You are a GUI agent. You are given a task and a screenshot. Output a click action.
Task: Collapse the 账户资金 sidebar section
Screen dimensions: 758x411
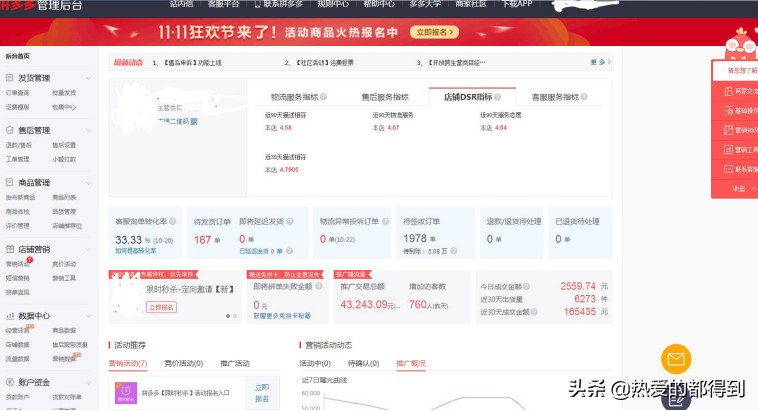tap(88, 382)
